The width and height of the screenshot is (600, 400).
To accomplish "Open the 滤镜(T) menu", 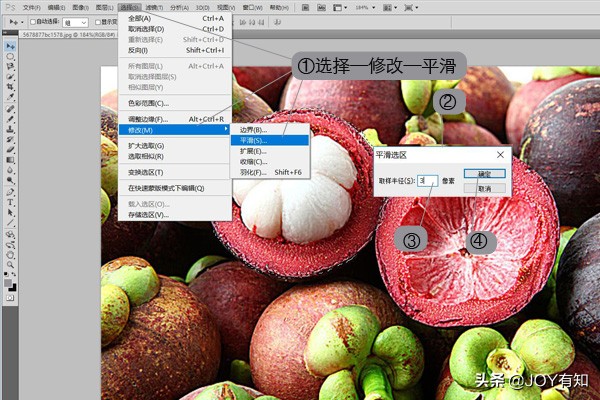I will pos(154,8).
